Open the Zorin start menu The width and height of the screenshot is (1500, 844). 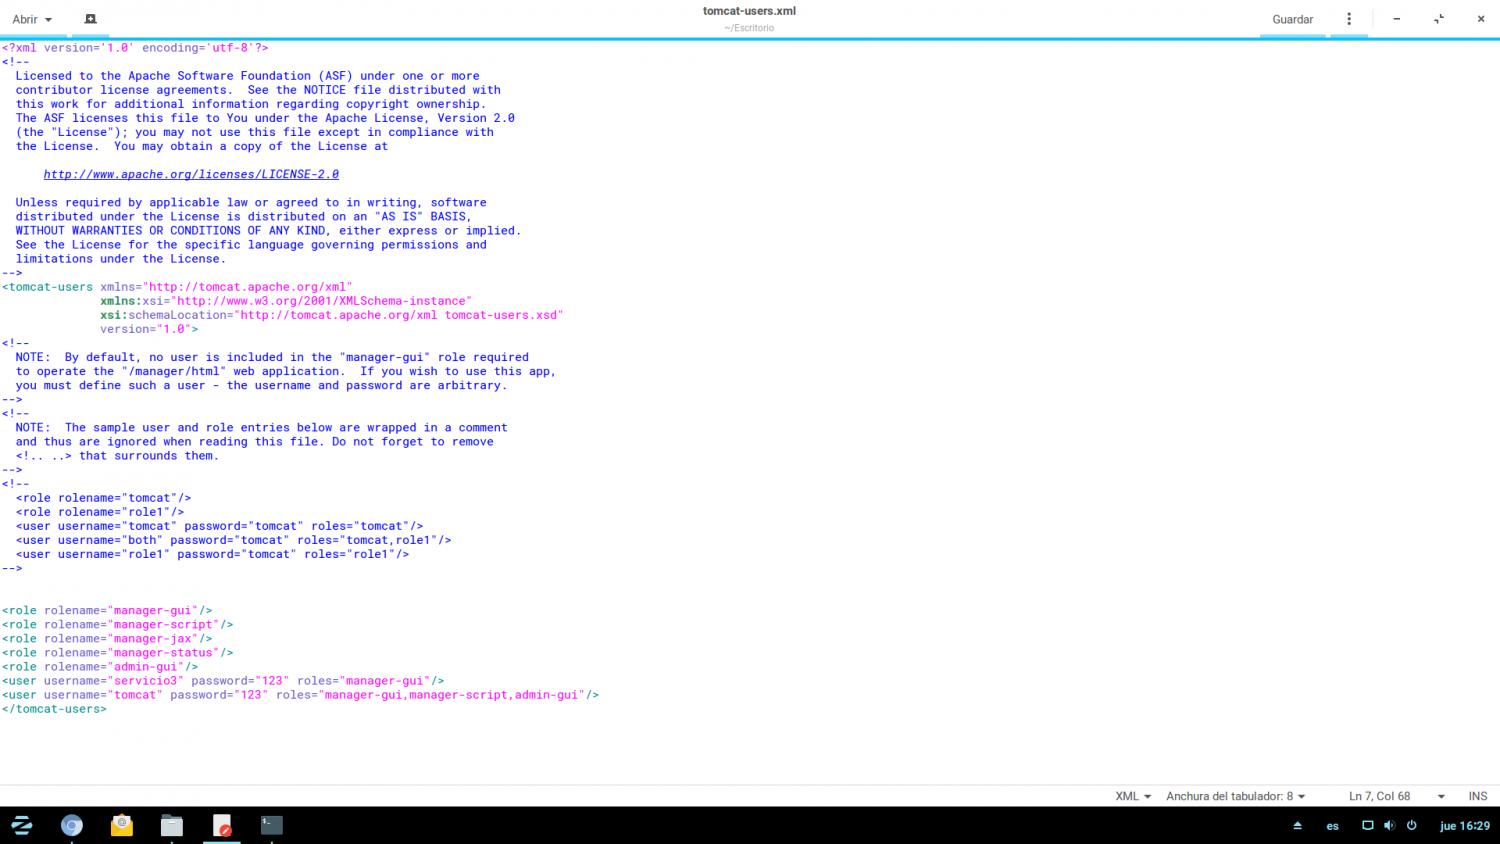click(x=21, y=825)
